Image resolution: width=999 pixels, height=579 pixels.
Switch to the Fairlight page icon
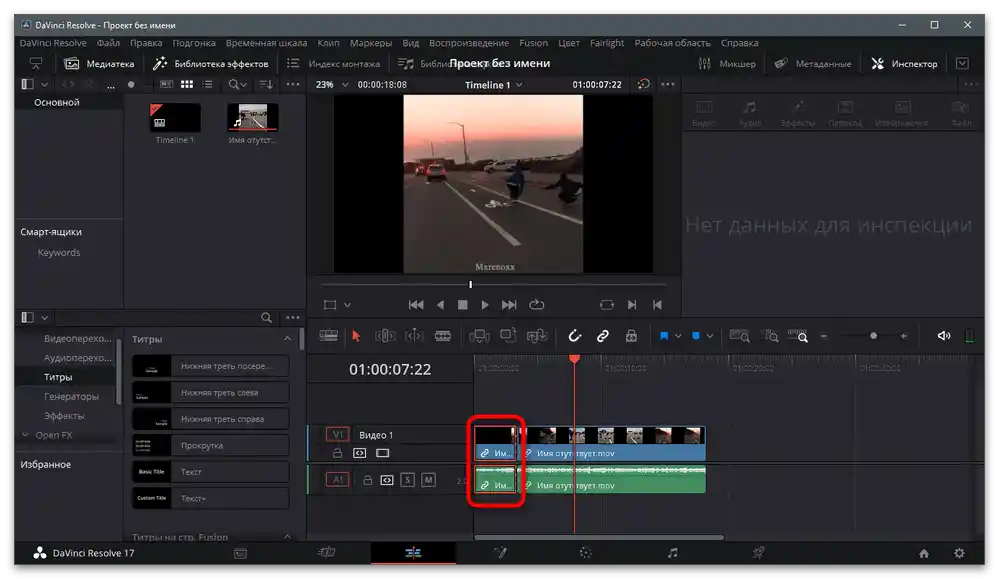coord(673,553)
